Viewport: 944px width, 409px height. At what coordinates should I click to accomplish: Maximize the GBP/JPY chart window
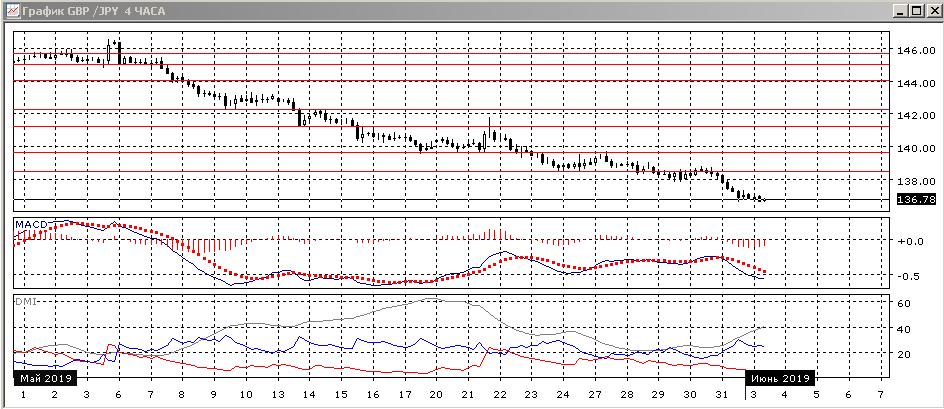[x=914, y=10]
